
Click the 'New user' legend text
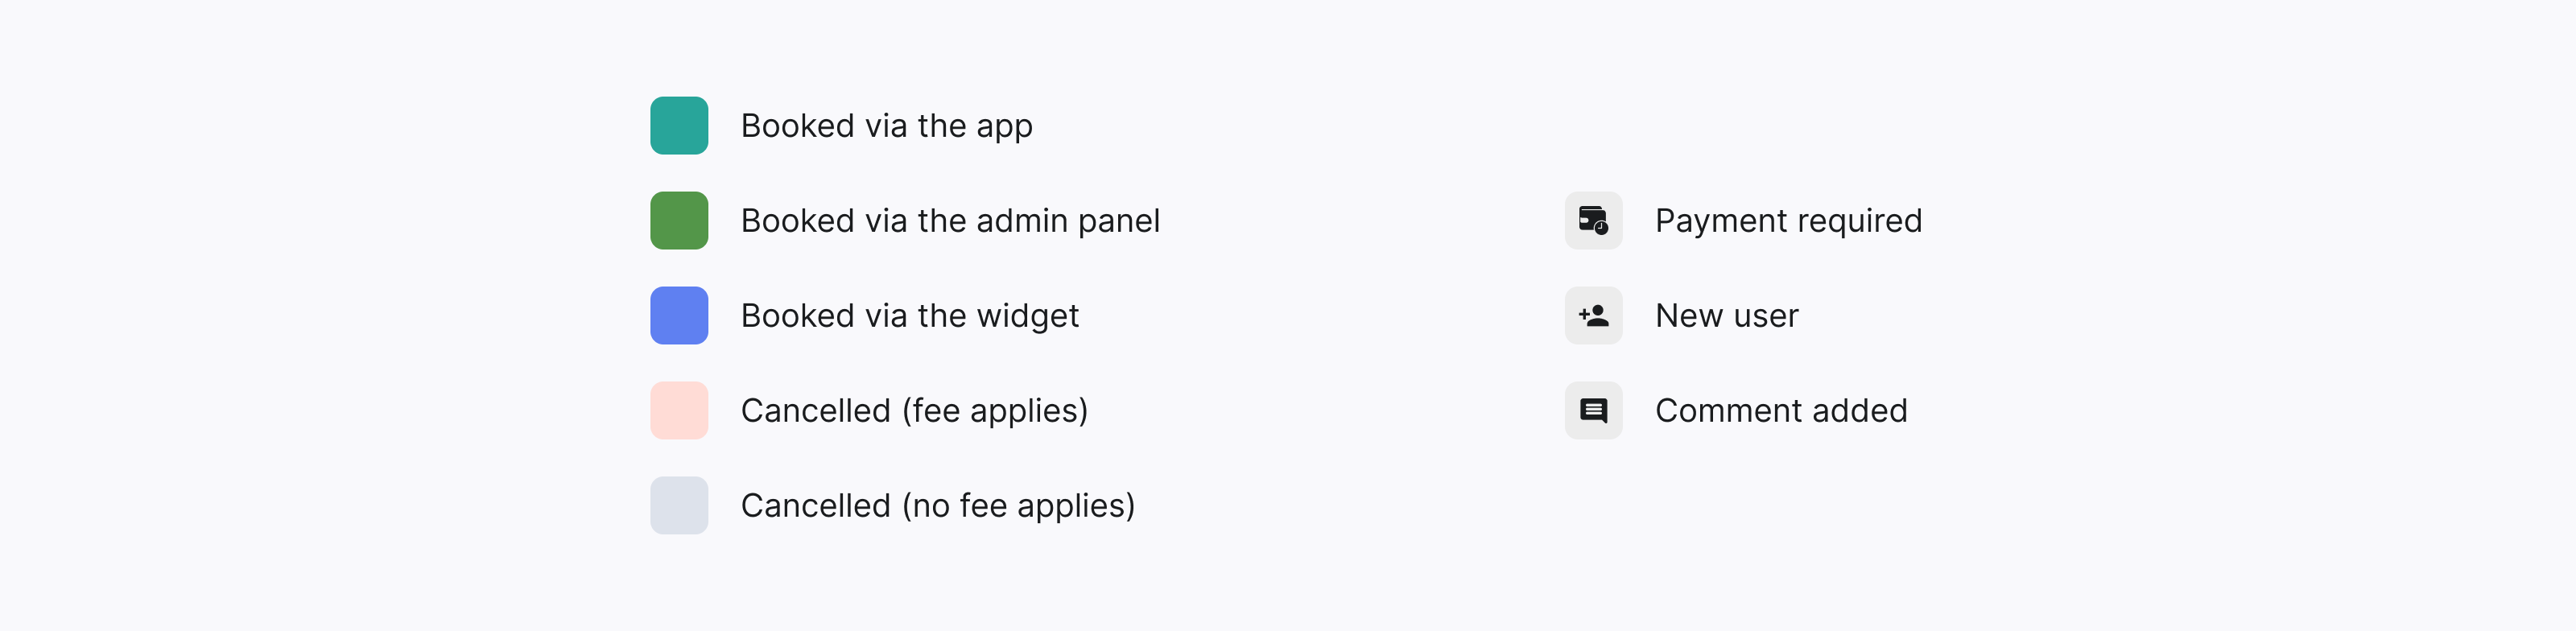coord(1727,315)
